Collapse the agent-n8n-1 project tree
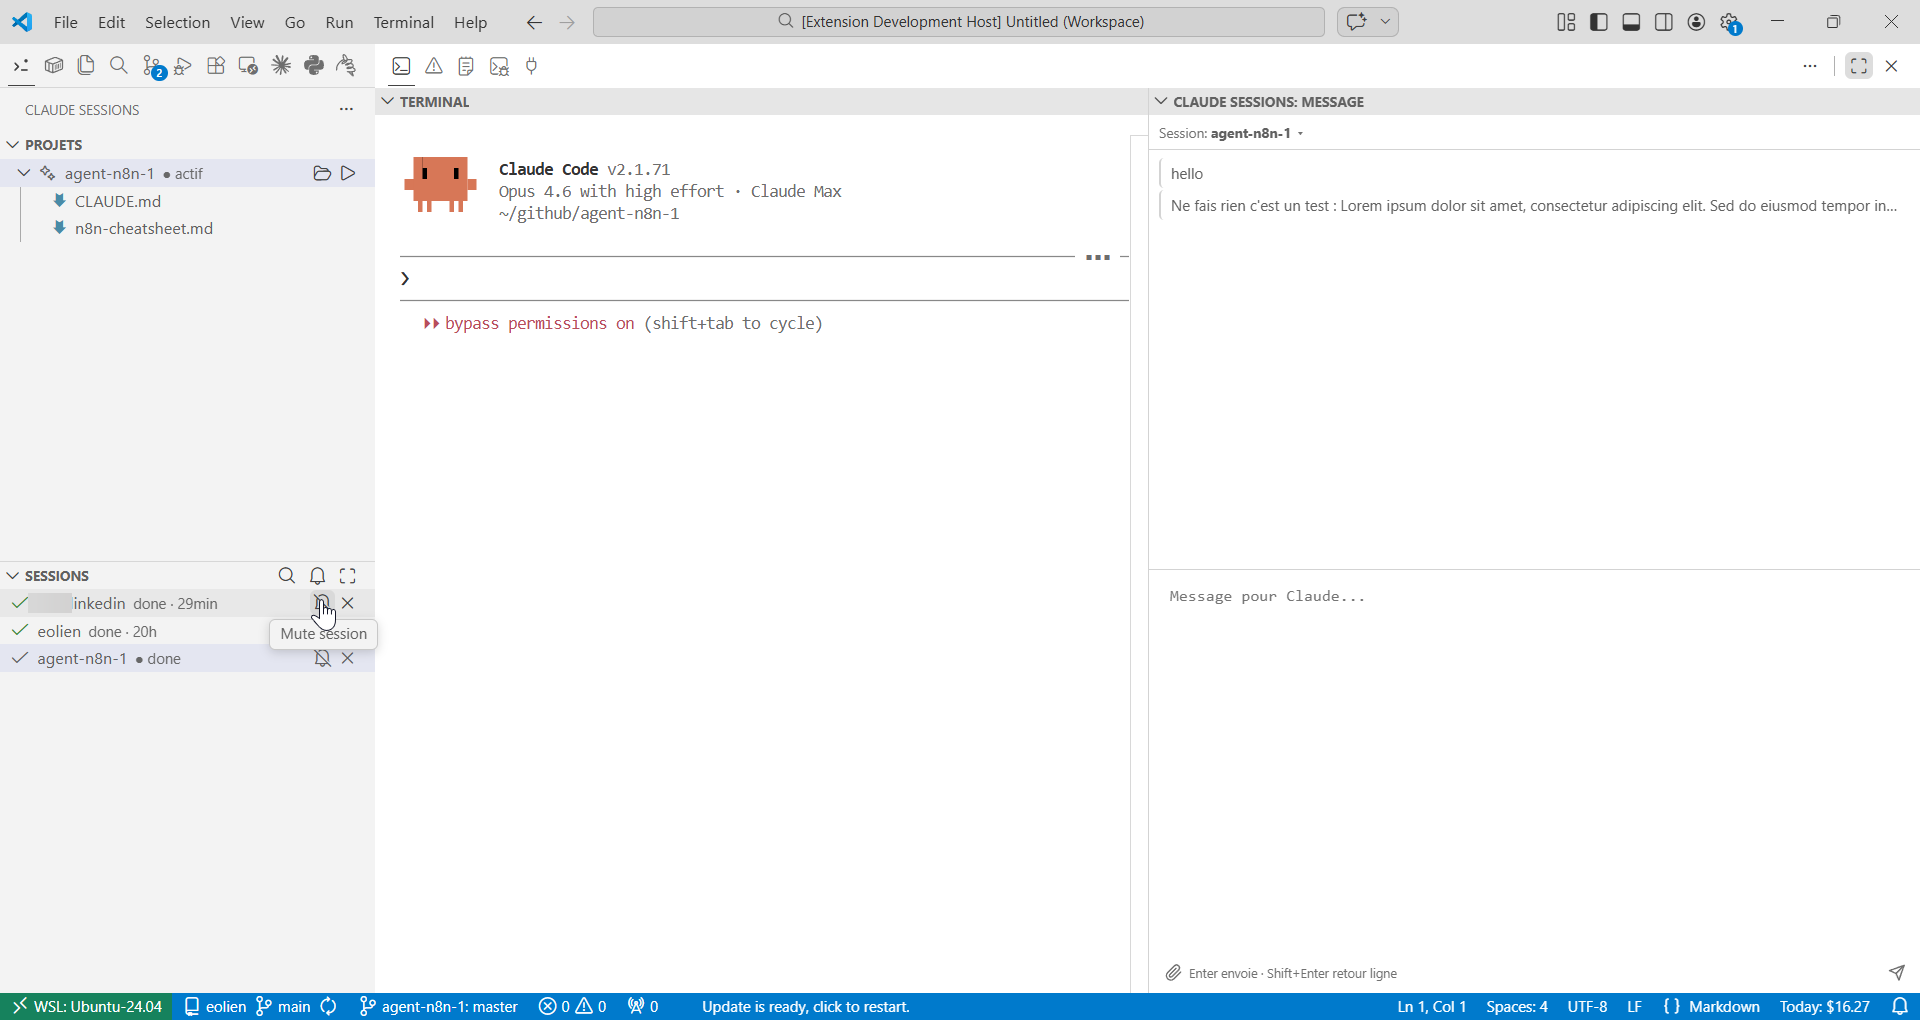The height and width of the screenshot is (1020, 1920). click(x=24, y=174)
